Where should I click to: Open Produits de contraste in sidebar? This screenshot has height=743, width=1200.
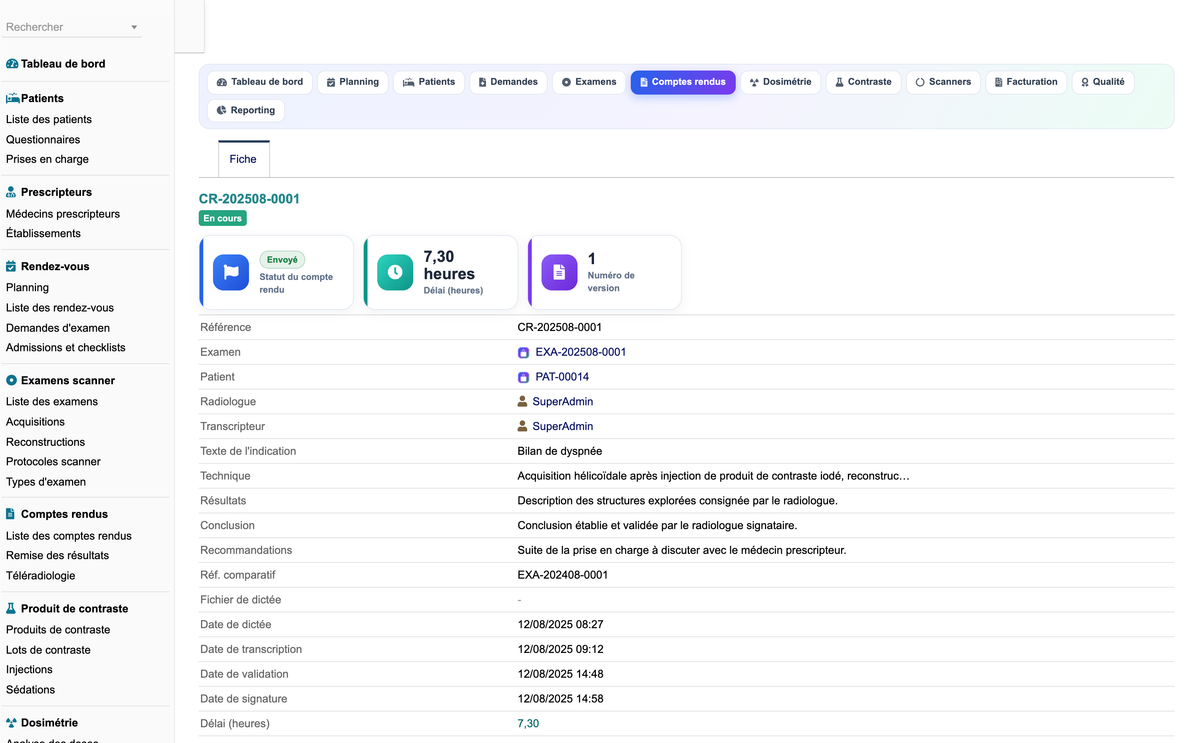coord(58,629)
